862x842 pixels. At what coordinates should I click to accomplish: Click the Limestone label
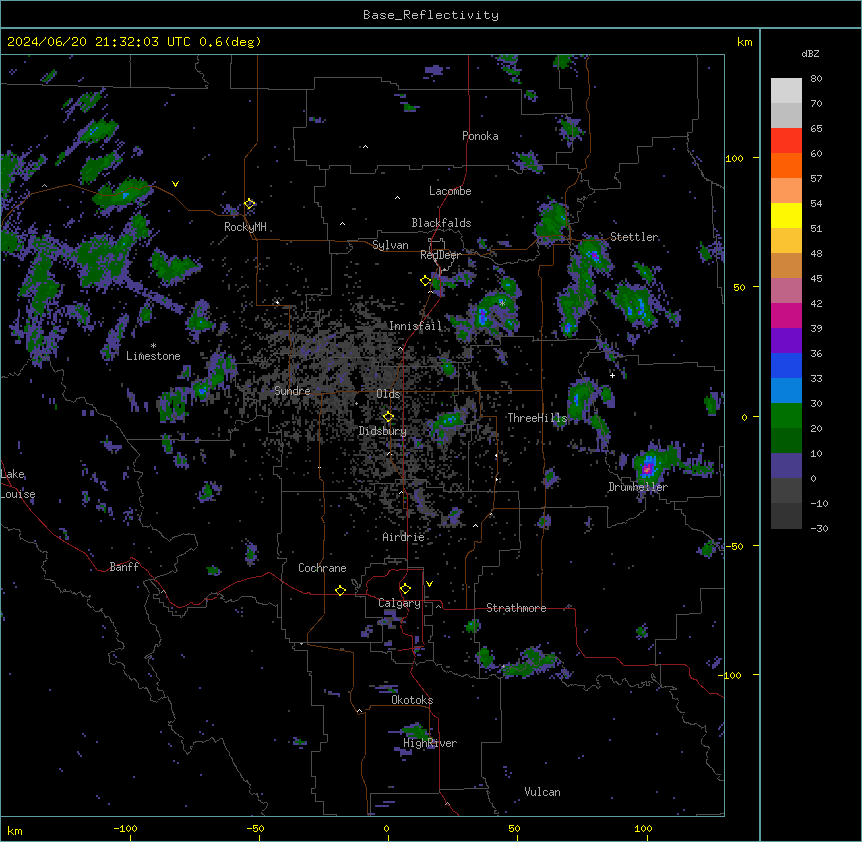(x=153, y=356)
